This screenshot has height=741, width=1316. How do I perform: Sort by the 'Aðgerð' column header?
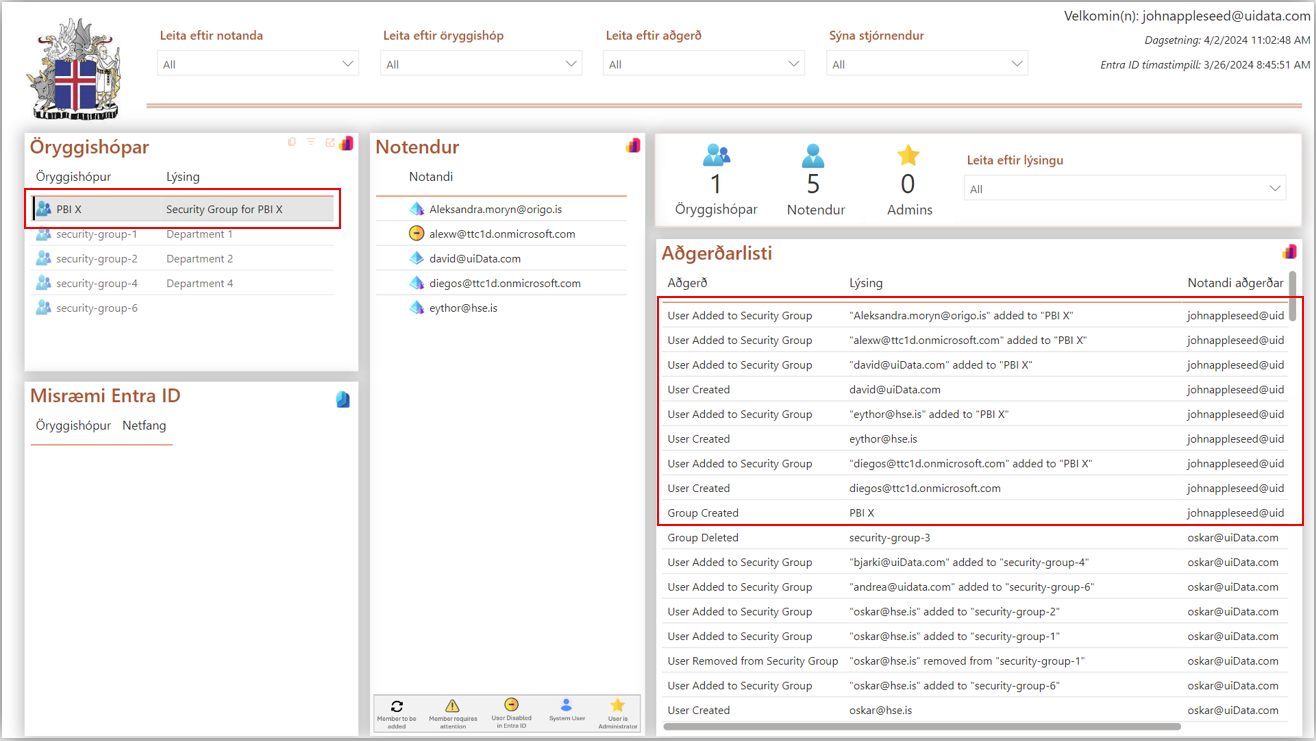coord(688,283)
